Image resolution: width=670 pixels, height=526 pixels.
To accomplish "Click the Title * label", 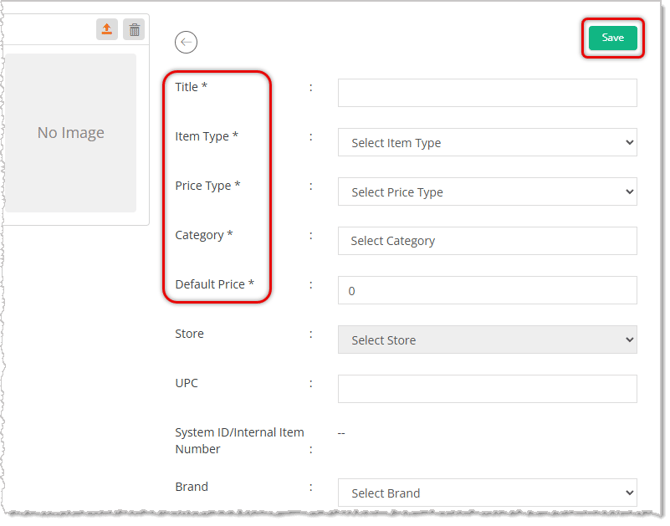I will tap(191, 87).
